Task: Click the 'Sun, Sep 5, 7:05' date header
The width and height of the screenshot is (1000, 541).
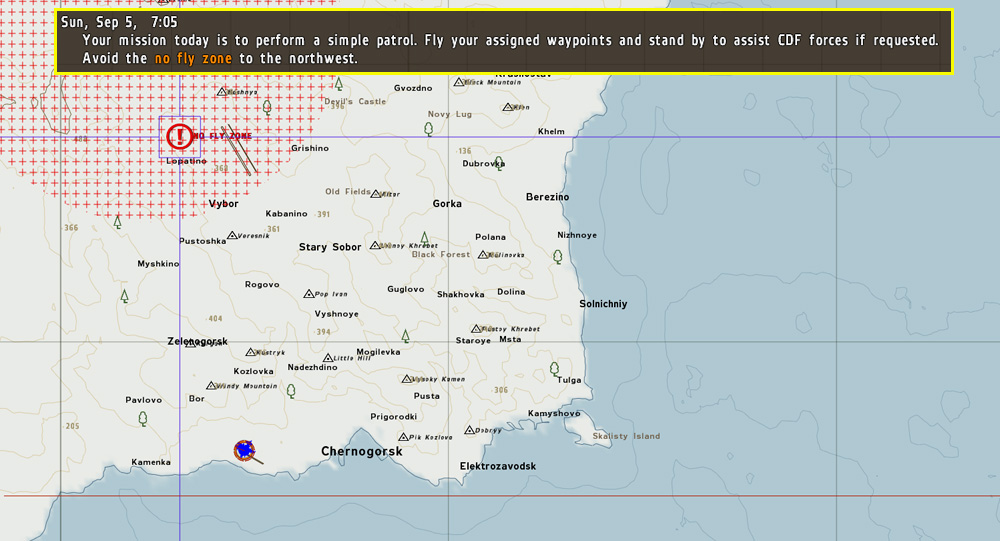Action: 119,22
